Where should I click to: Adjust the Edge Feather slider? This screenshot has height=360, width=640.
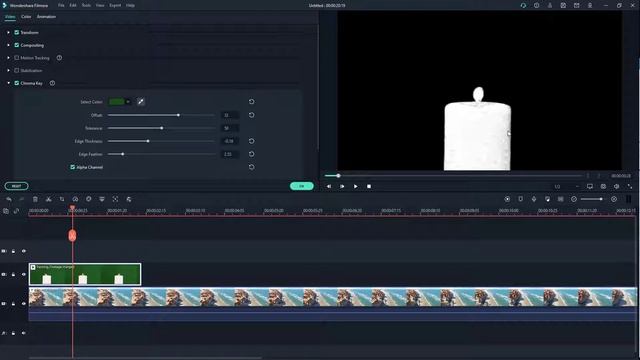point(161,154)
